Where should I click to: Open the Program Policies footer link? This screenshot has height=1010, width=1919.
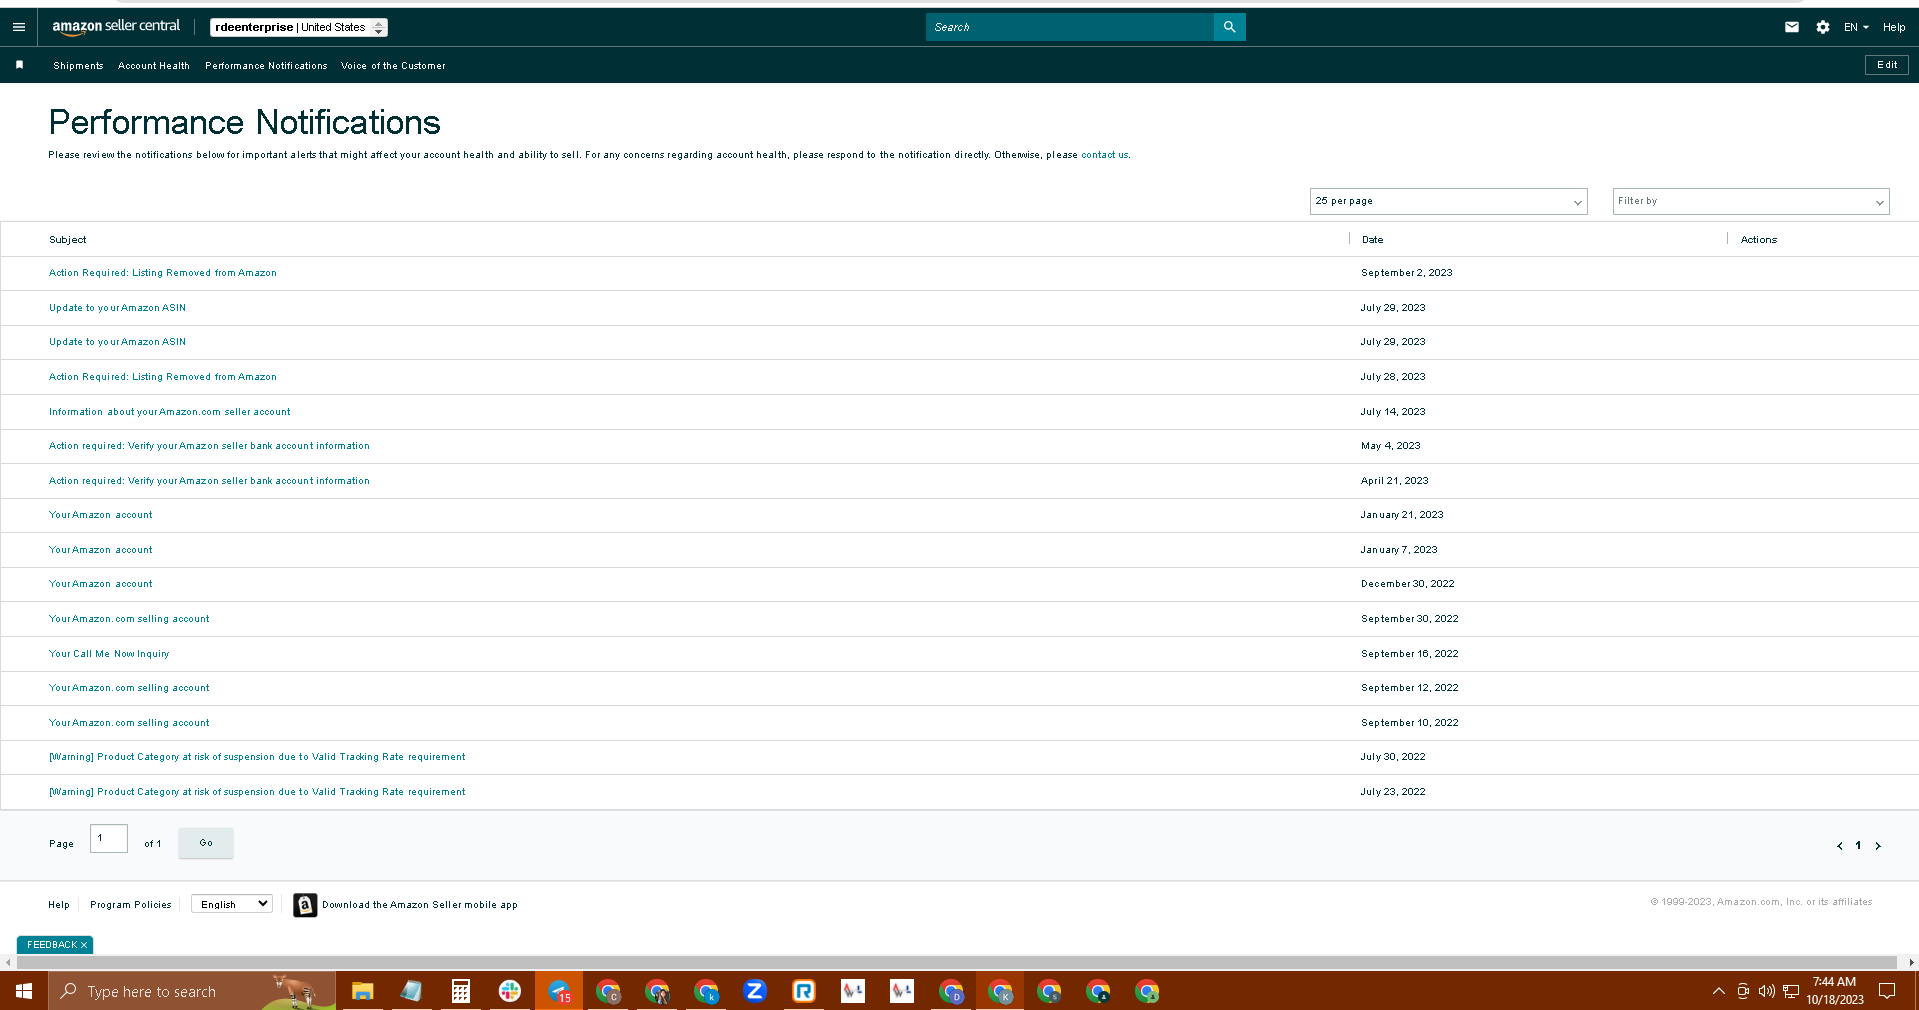(131, 905)
